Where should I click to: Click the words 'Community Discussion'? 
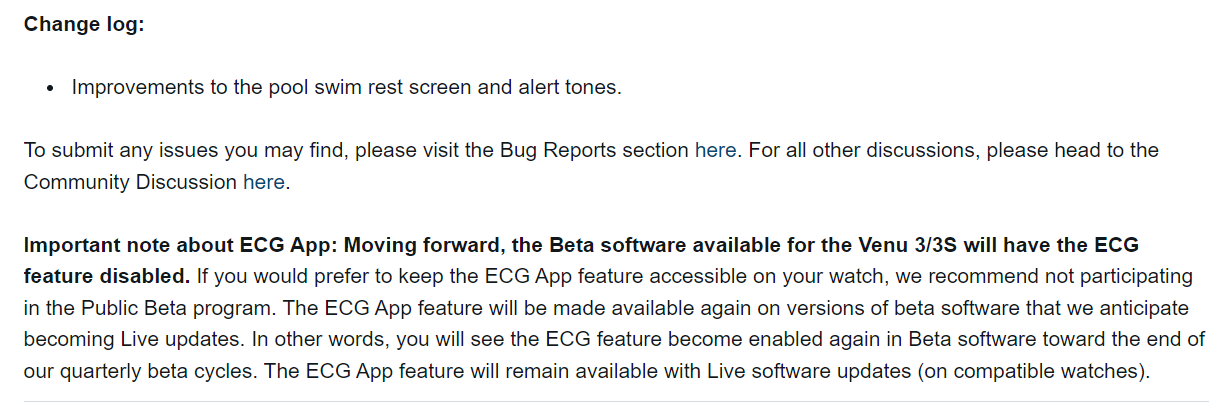131,183
